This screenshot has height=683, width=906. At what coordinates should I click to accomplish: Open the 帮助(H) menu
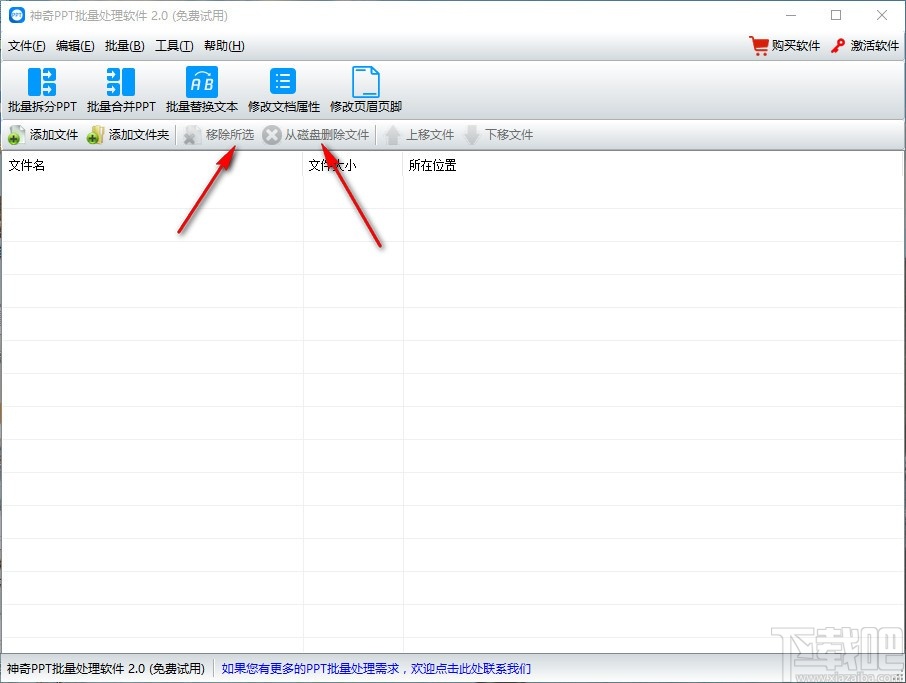[x=224, y=46]
